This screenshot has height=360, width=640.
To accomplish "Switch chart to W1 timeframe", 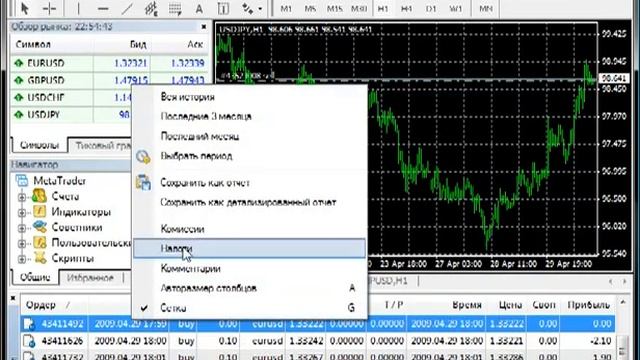I will click(x=456, y=8).
